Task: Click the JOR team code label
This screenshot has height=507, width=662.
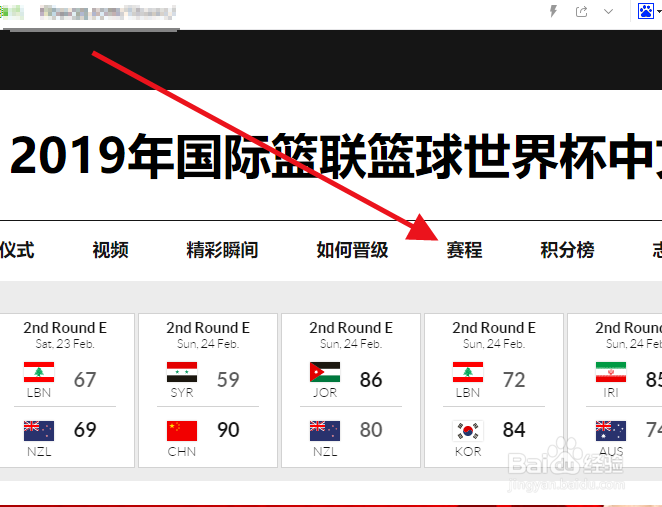Action: click(325, 393)
